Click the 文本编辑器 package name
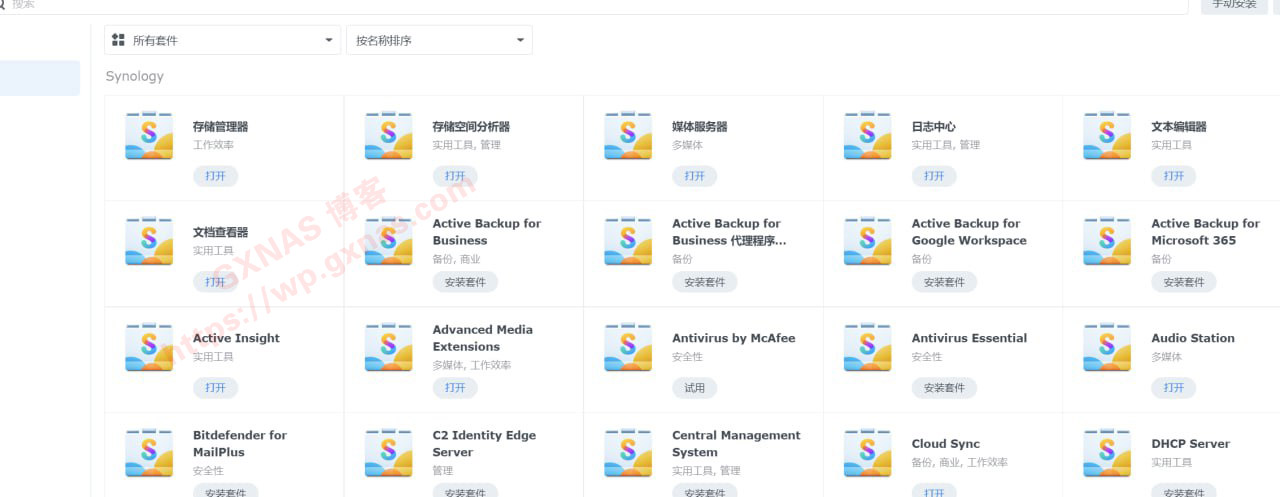The image size is (1280, 497). coord(1178,127)
